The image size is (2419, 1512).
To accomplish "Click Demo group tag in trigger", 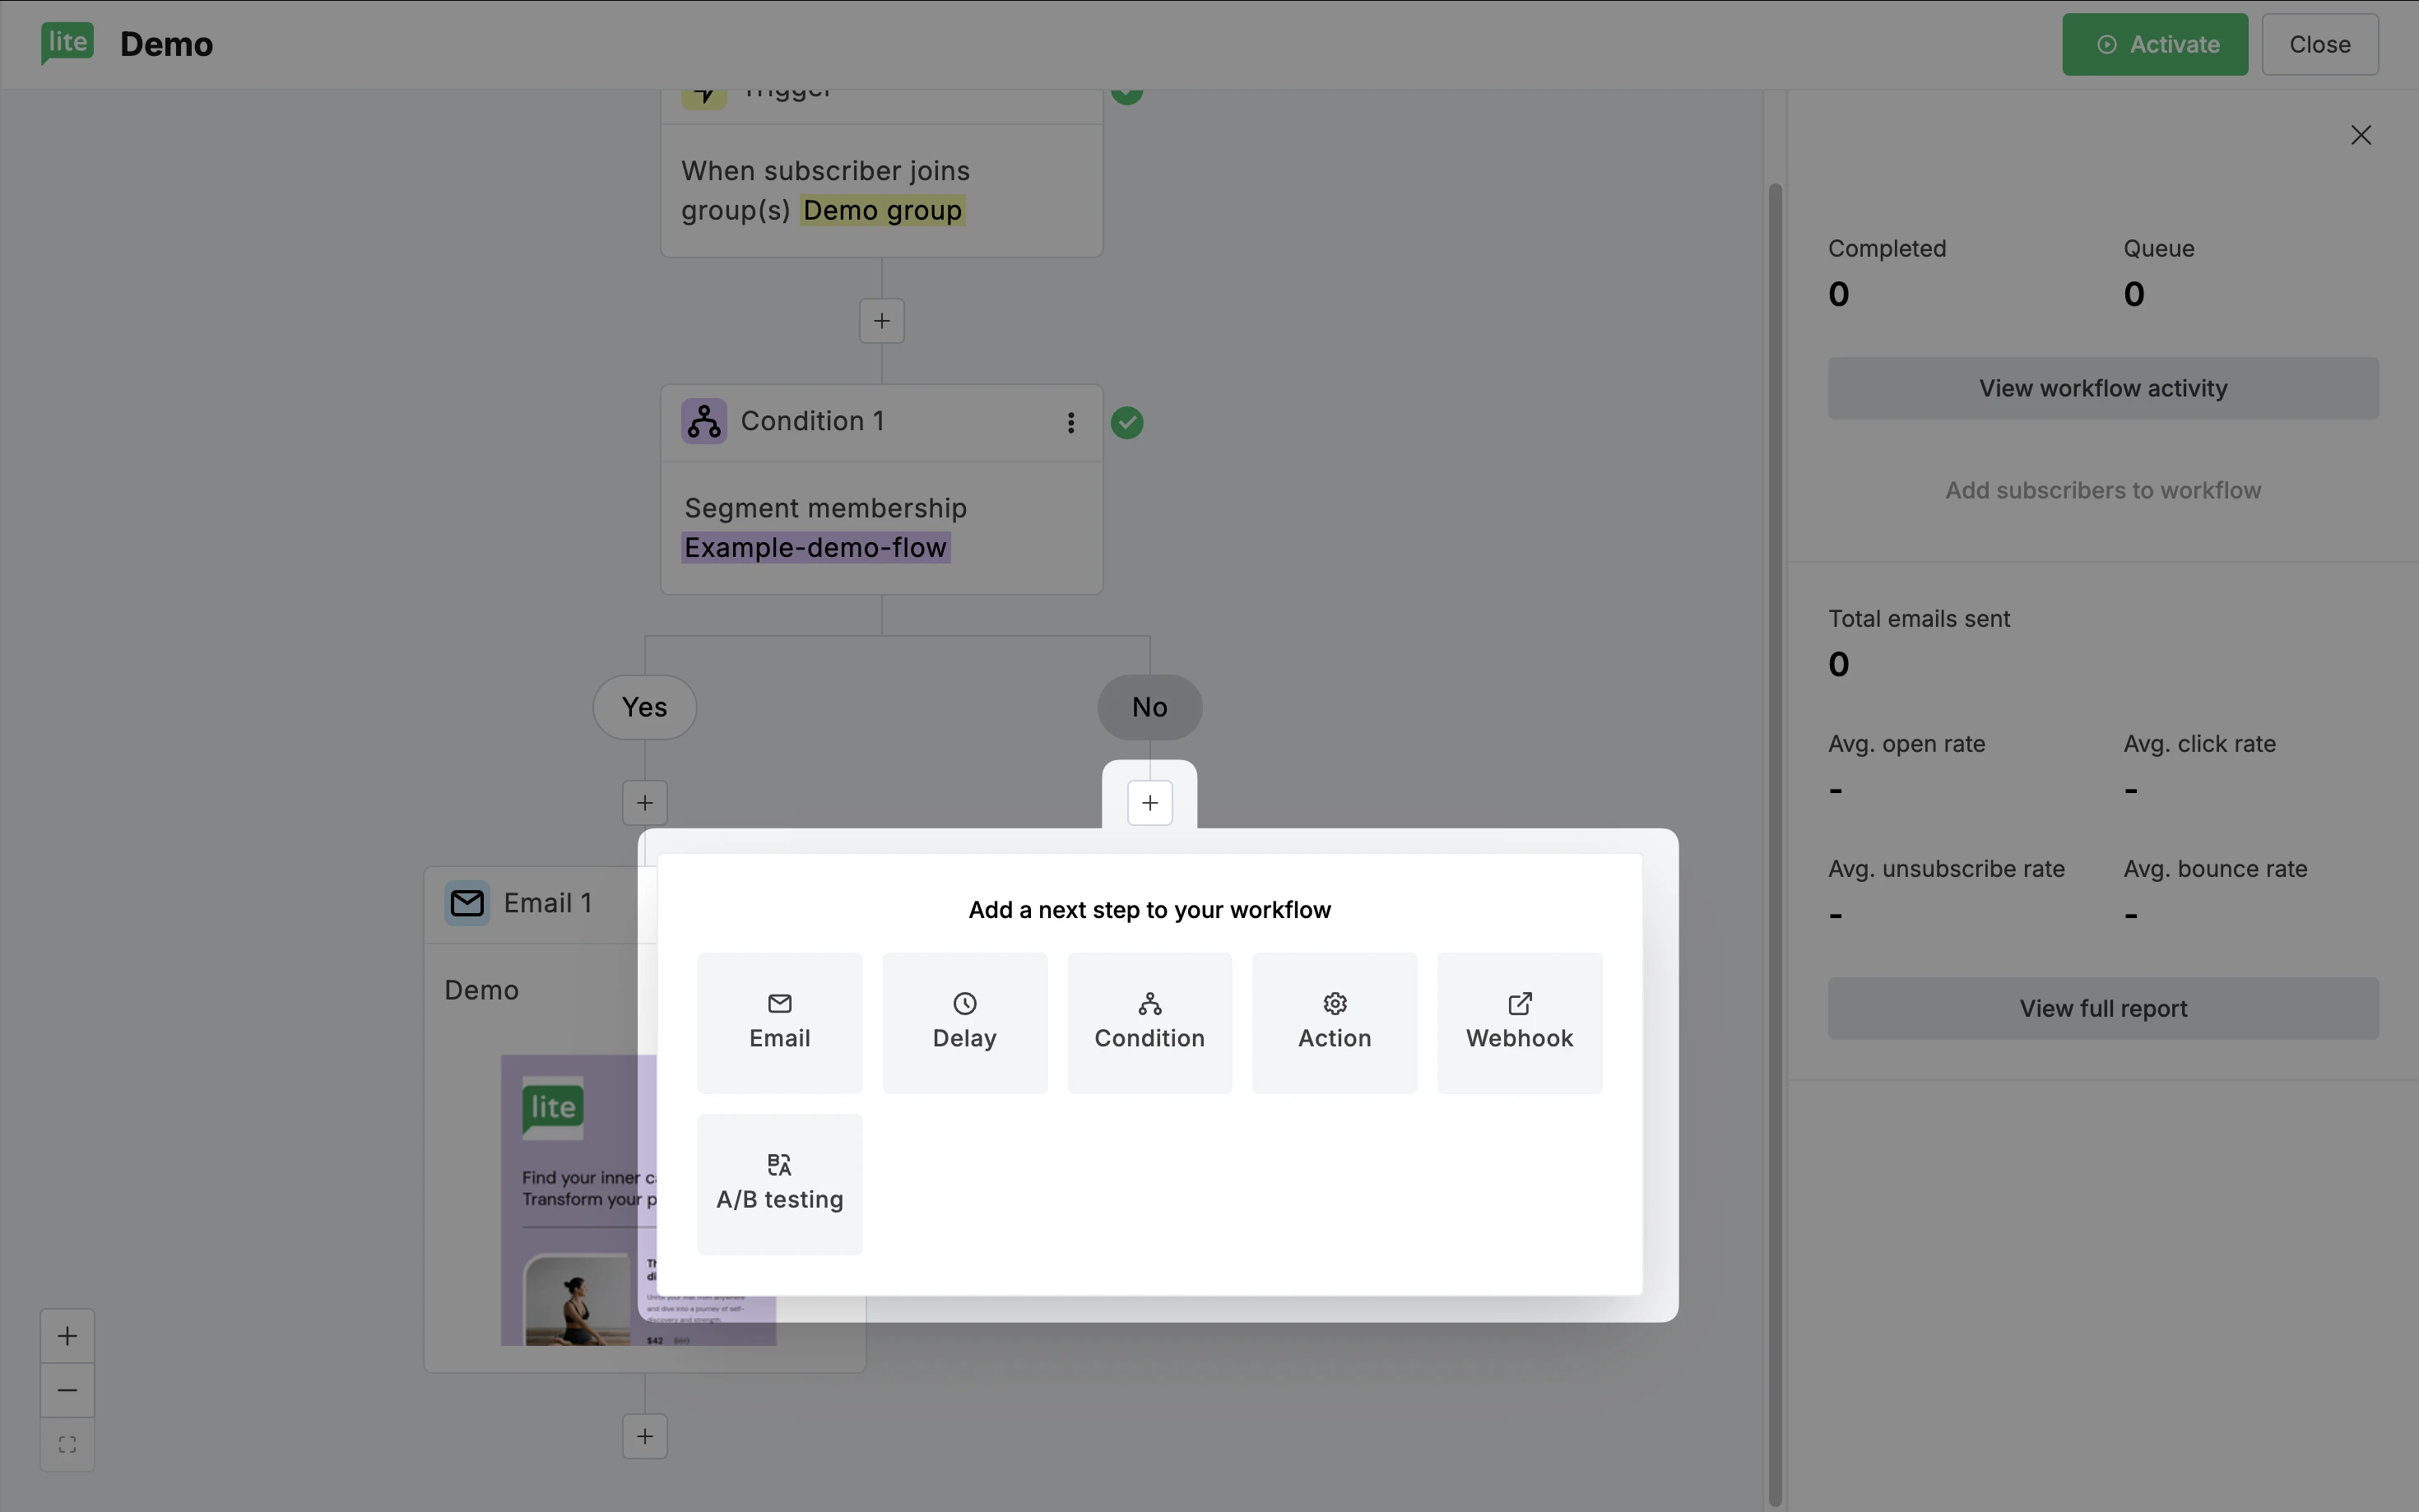I will click(x=882, y=211).
